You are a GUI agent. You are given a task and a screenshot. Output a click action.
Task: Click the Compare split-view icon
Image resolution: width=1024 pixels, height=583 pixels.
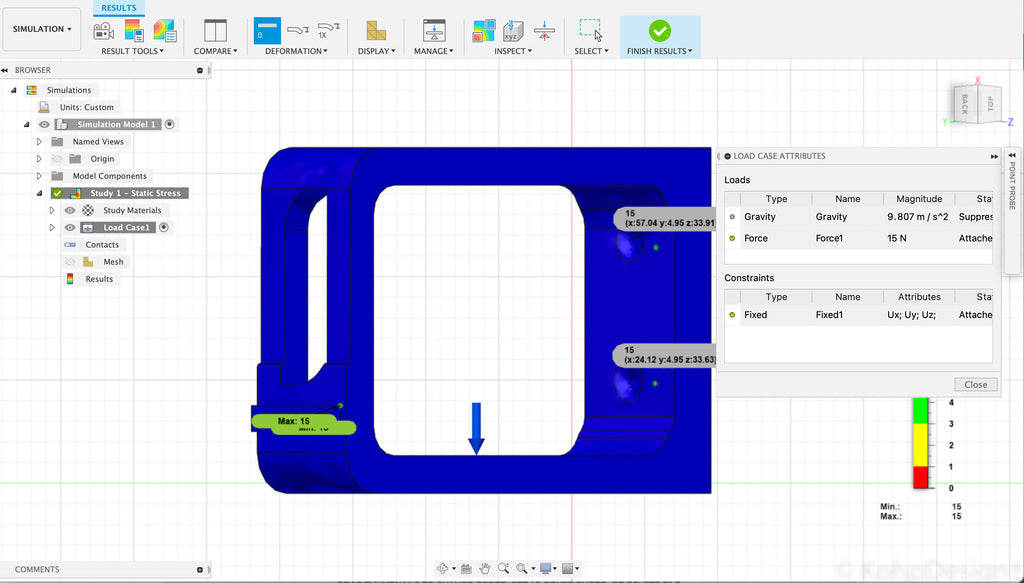pyautogui.click(x=215, y=31)
